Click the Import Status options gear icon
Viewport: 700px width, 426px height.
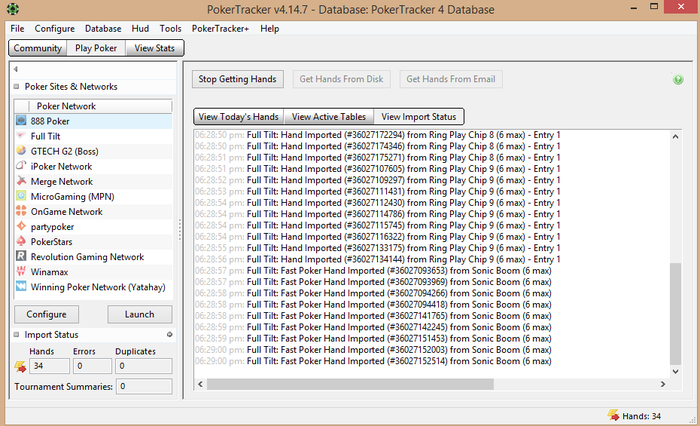click(x=170, y=334)
